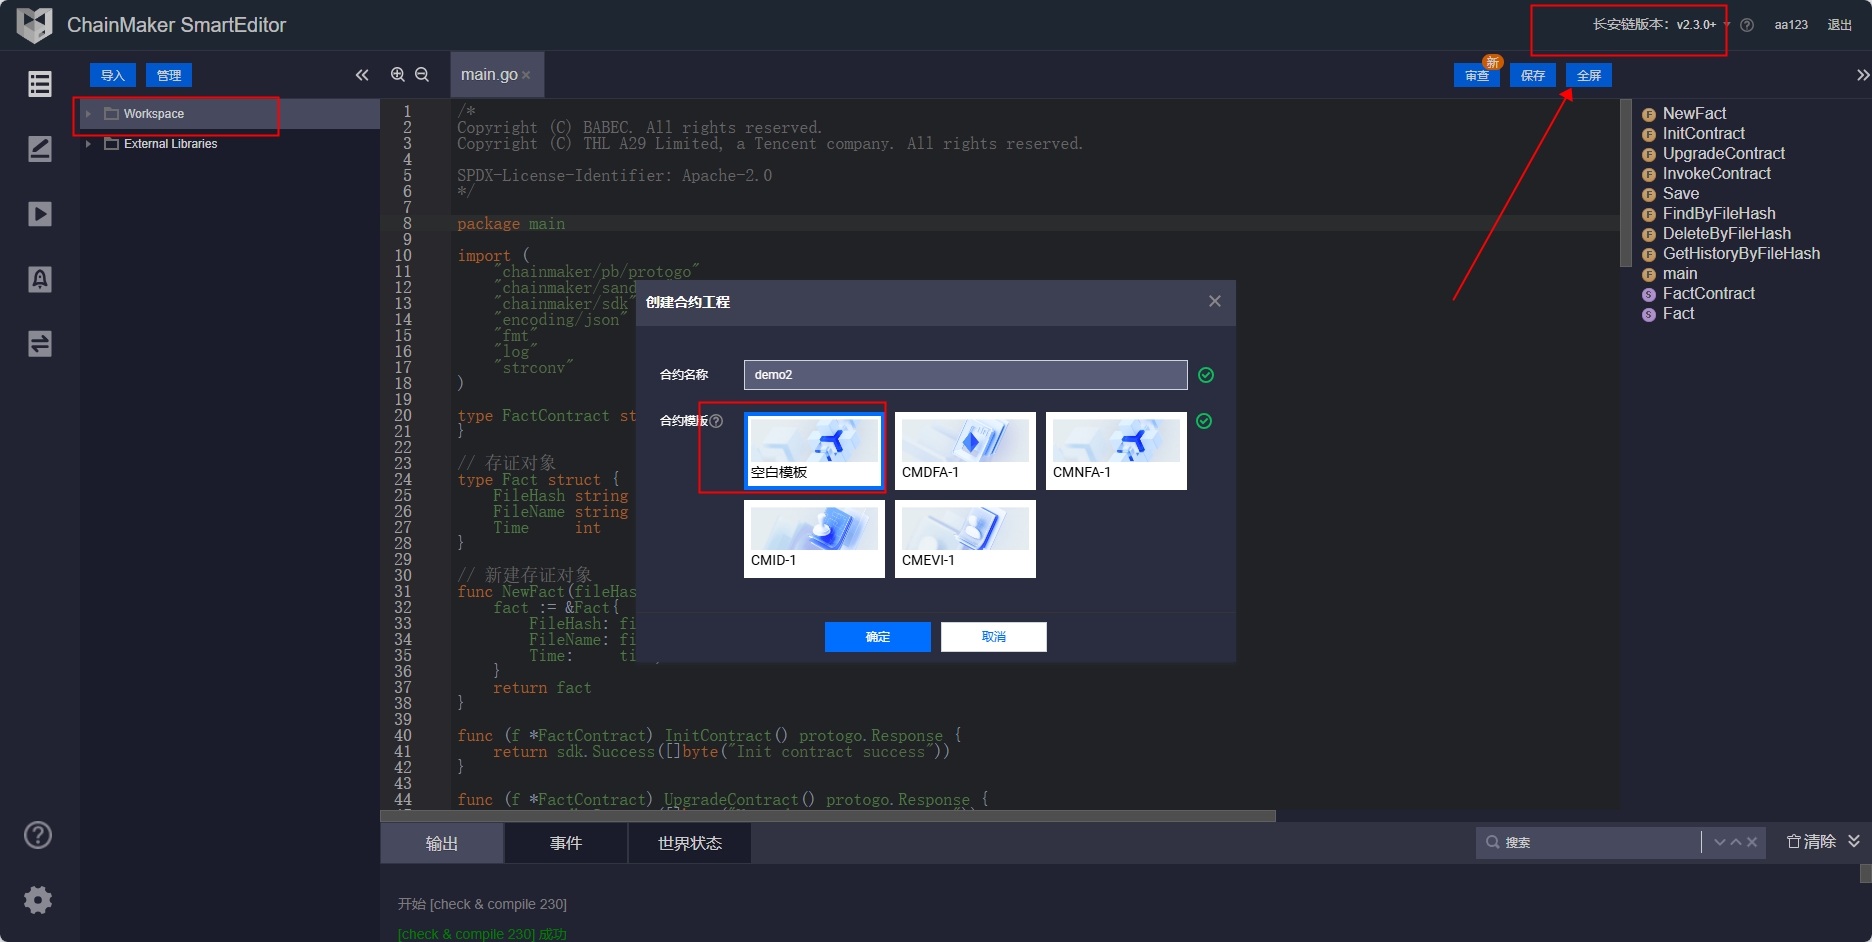Jump to FactContract struct in outline
This screenshot has width=1872, height=942.
(1708, 294)
